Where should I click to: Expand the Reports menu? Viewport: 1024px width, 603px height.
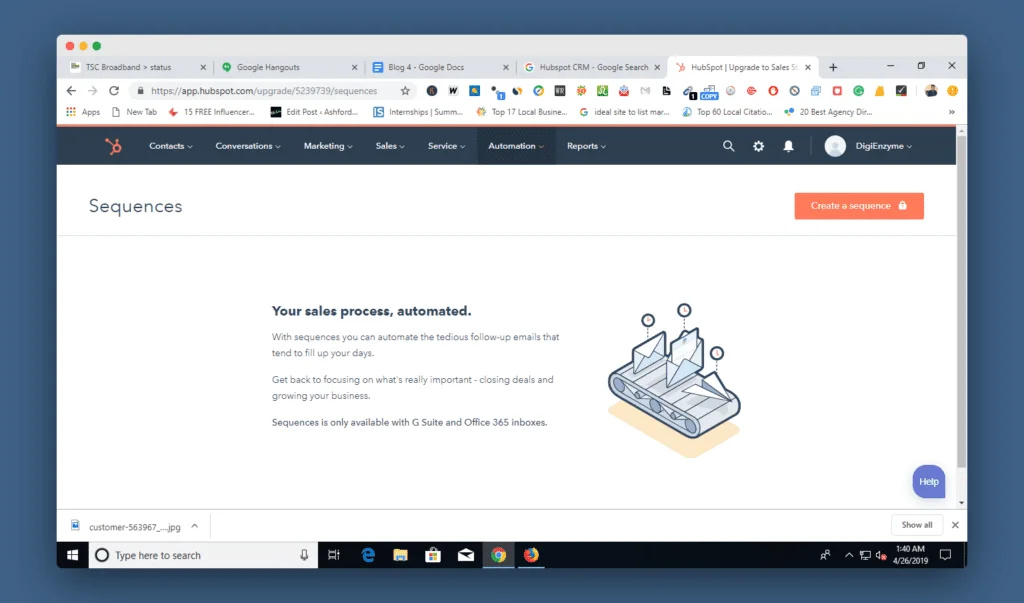point(586,146)
